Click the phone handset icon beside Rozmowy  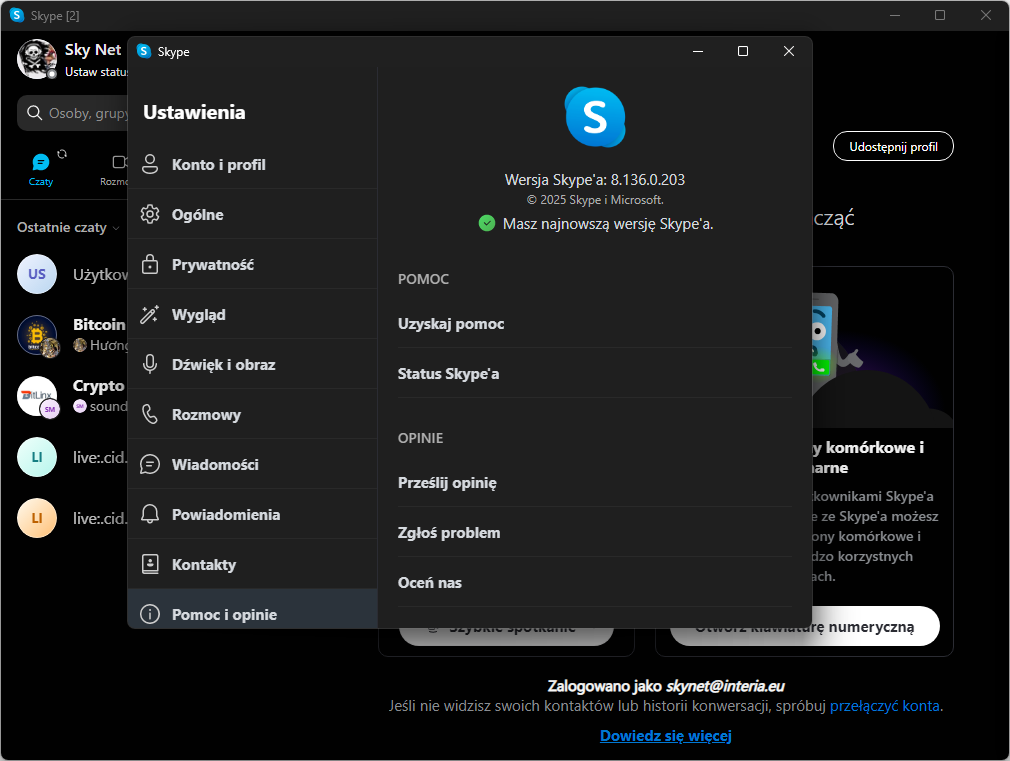point(150,414)
